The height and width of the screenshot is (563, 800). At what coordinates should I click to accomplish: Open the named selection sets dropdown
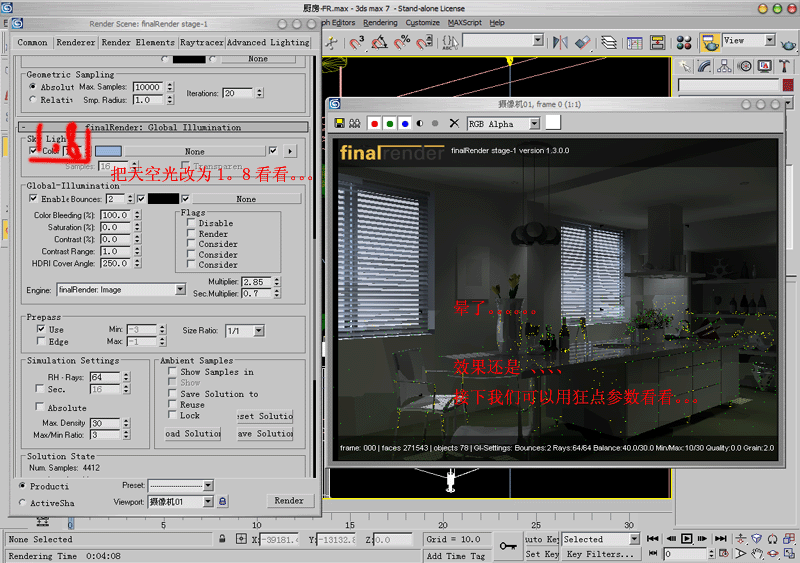point(503,40)
